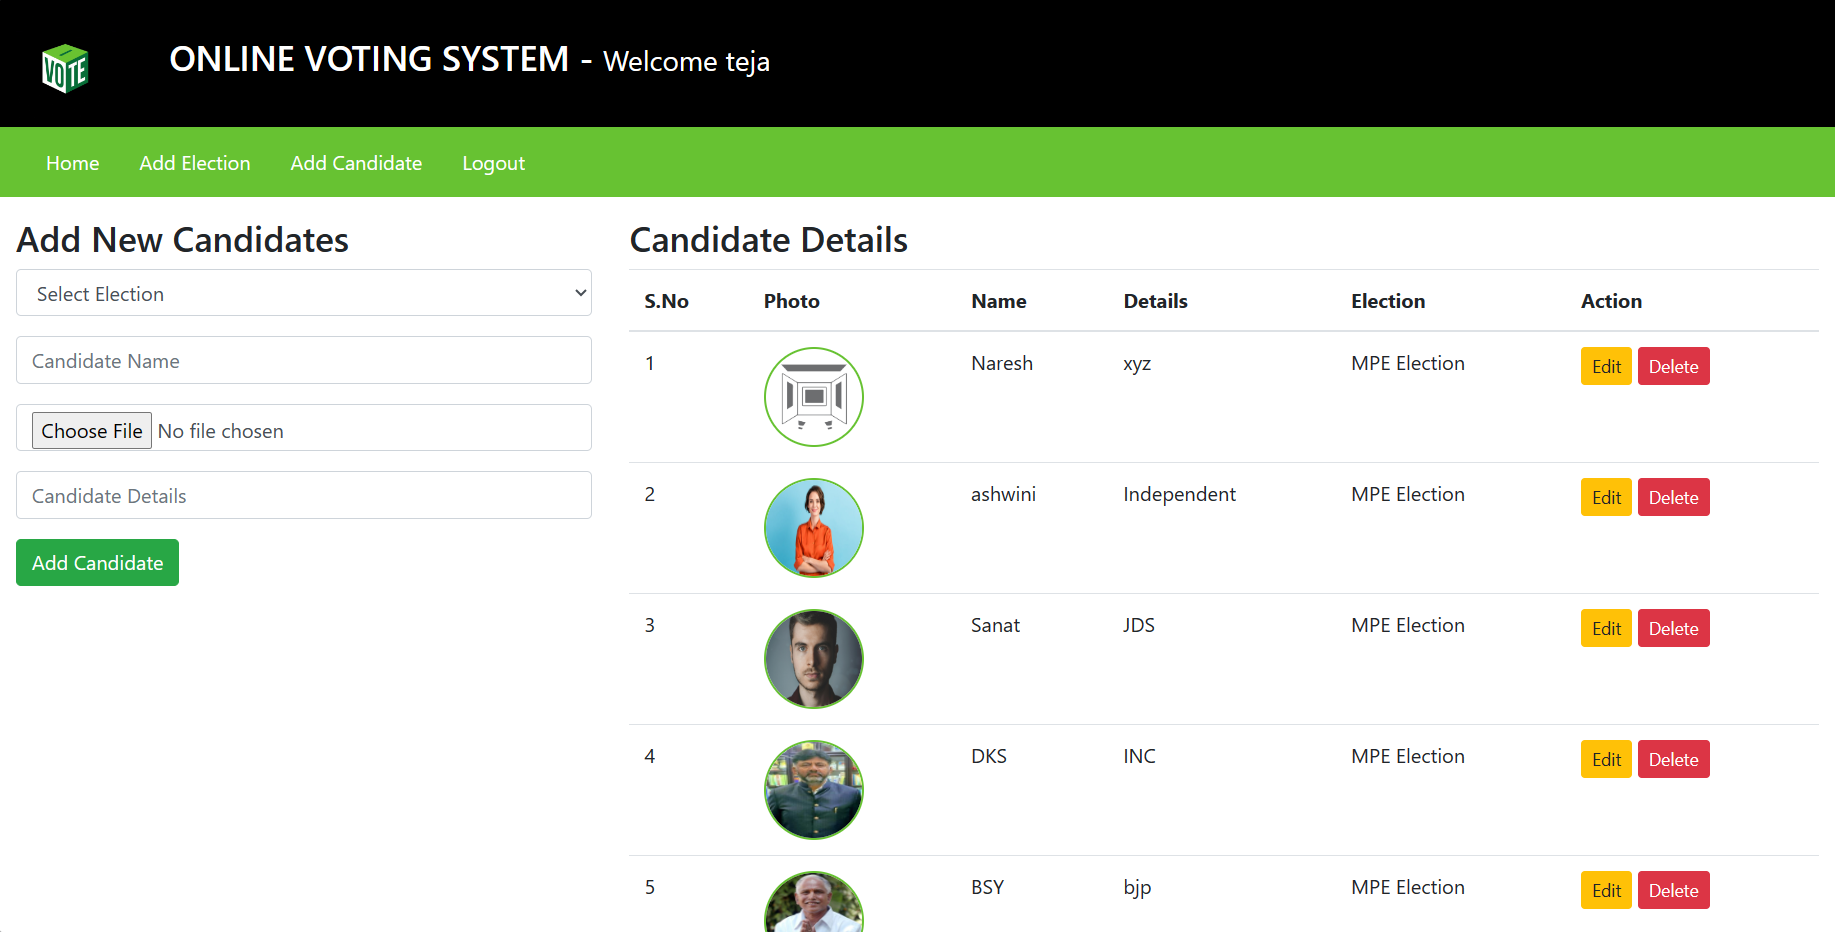Click the details cell 'Independent'
The height and width of the screenshot is (932, 1835).
1179,494
